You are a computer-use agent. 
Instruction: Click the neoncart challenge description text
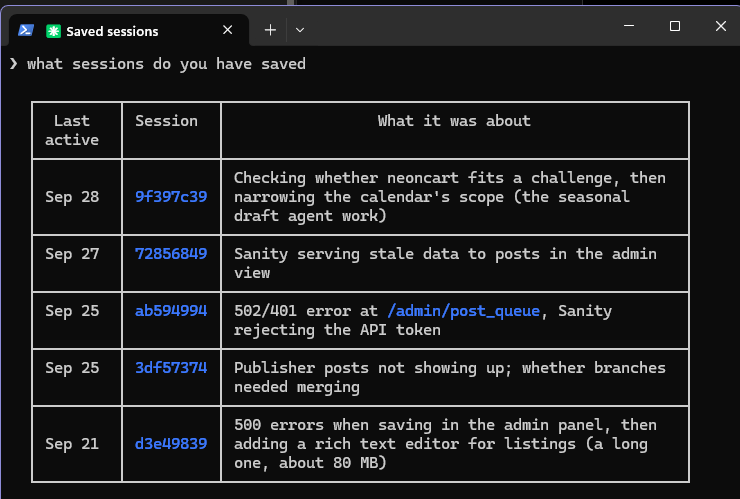click(450, 197)
